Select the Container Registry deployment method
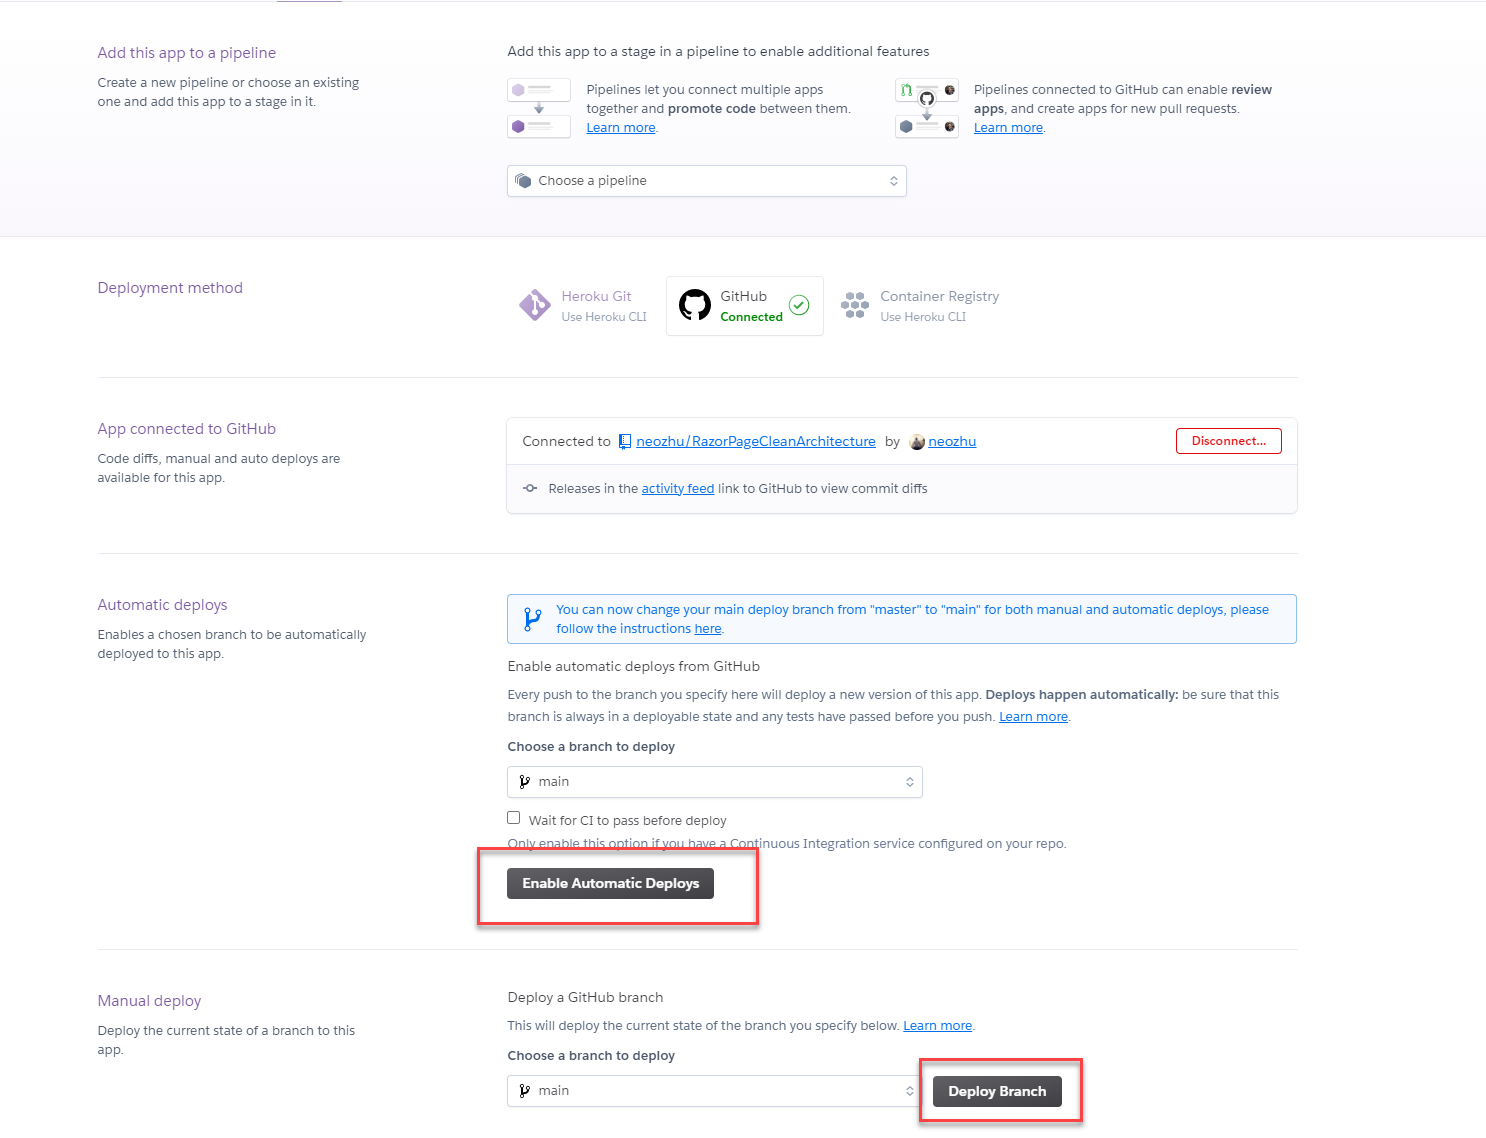This screenshot has height=1138, width=1486. click(x=920, y=306)
